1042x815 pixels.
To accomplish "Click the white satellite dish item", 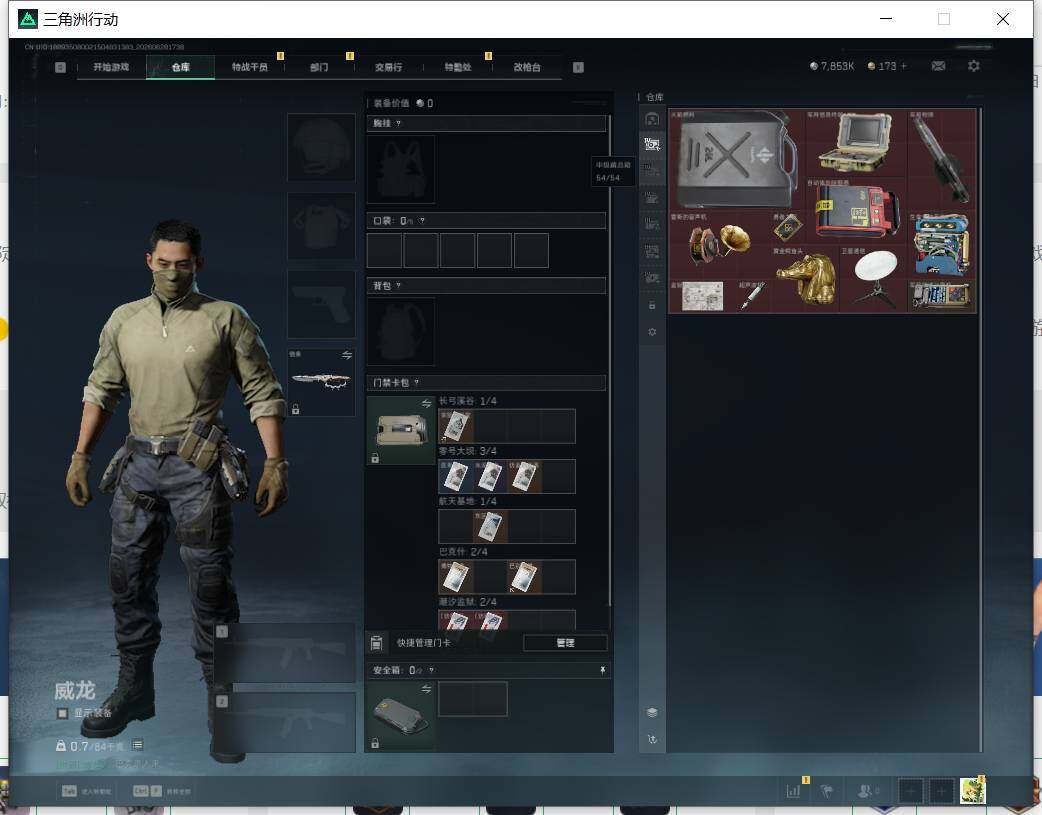I will click(876, 277).
